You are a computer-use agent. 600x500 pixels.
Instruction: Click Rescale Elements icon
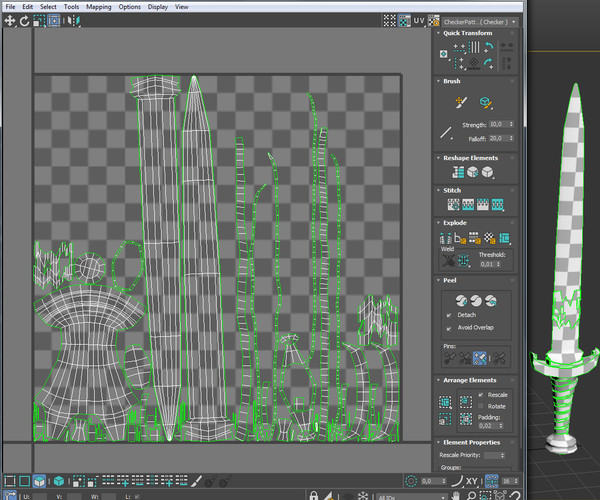click(x=445, y=419)
